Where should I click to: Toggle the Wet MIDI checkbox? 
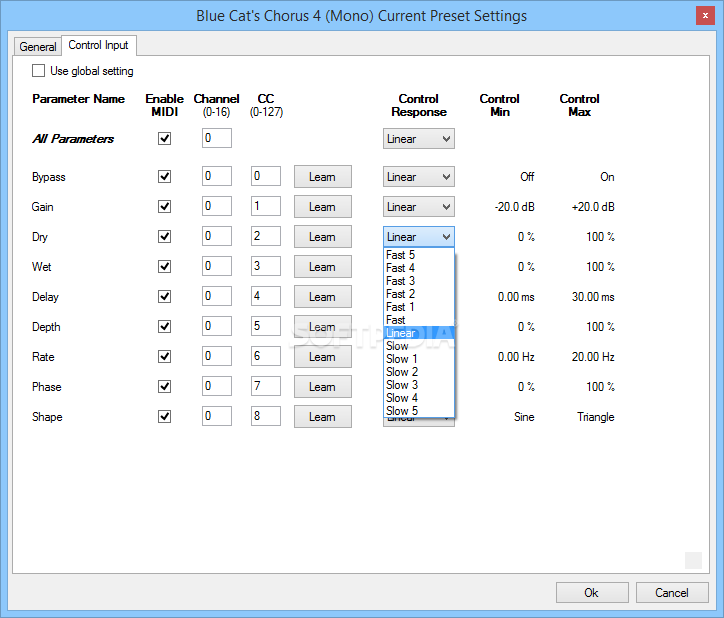[x=164, y=267]
